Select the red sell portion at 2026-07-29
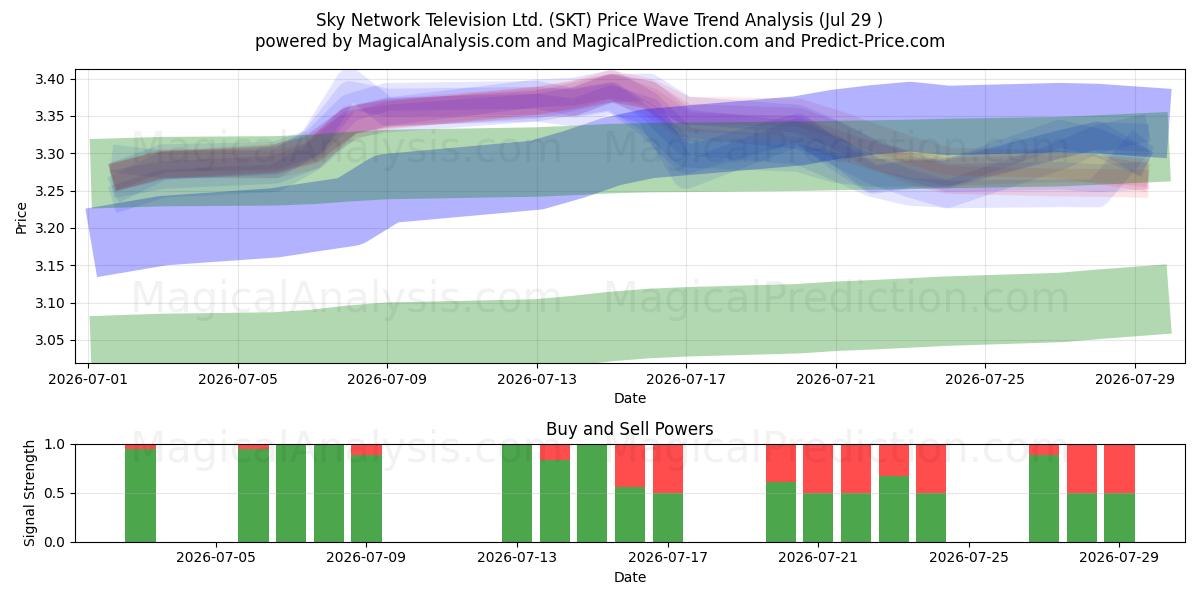Screen dimensions: 1200x600 click(x=1120, y=469)
